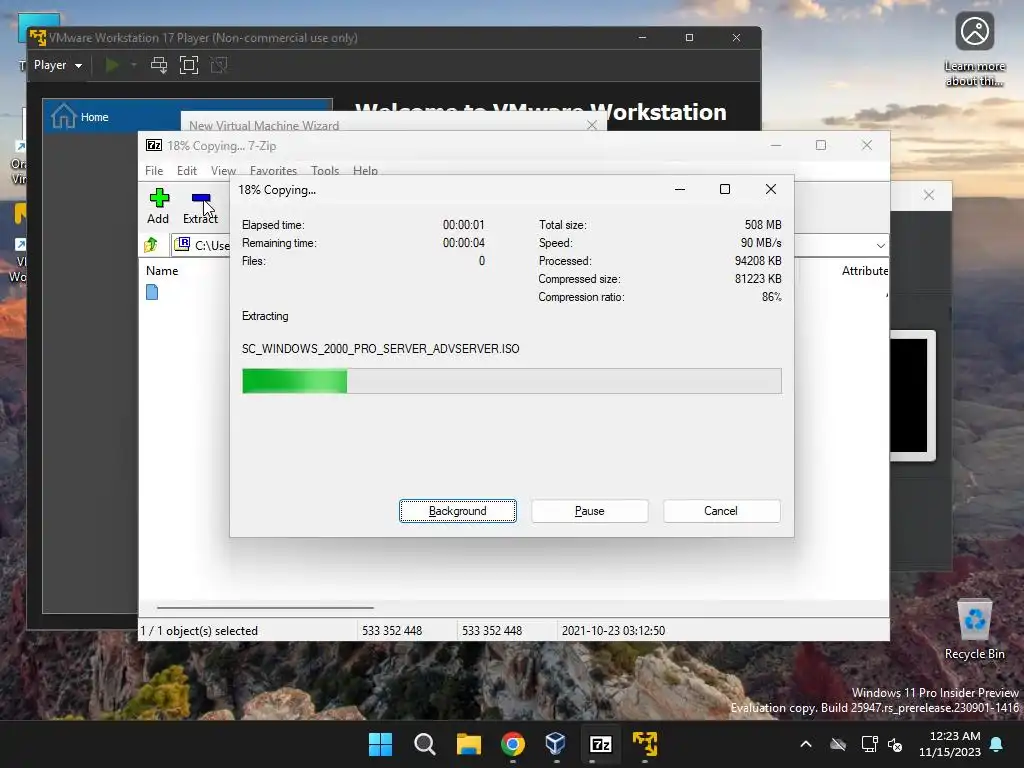Maximize the Copying progress dialog
The height and width of the screenshot is (768, 1024).
pos(725,189)
